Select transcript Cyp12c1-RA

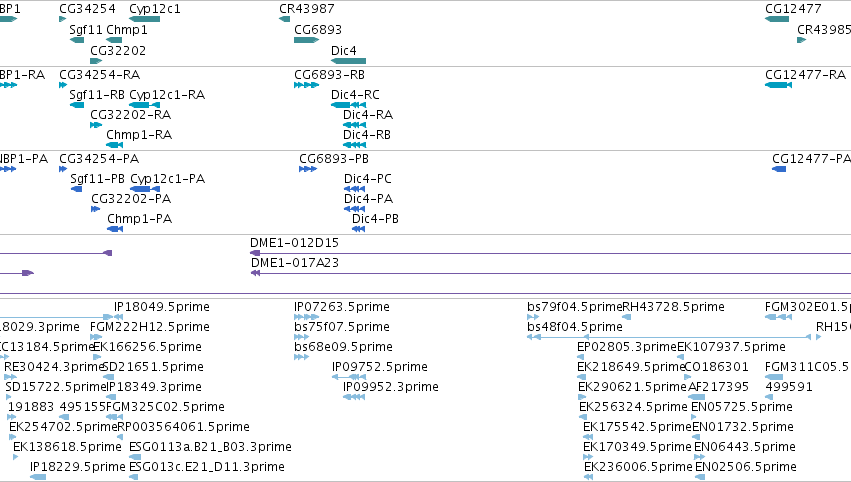tap(167, 94)
